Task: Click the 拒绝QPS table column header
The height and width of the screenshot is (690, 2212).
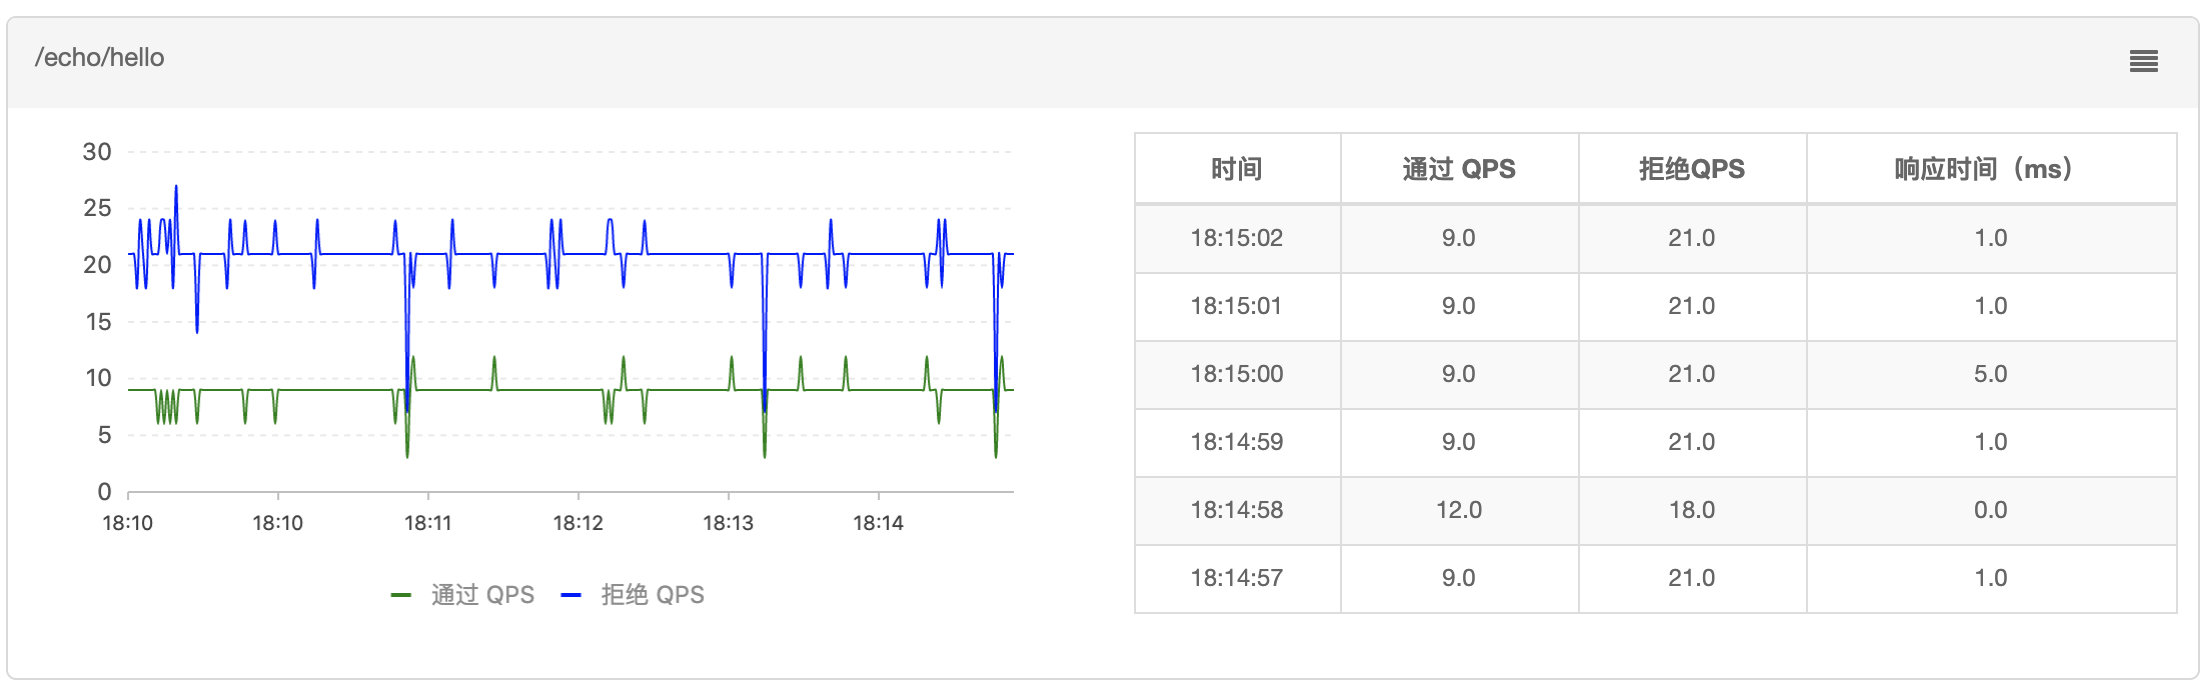Action: 1691,169
